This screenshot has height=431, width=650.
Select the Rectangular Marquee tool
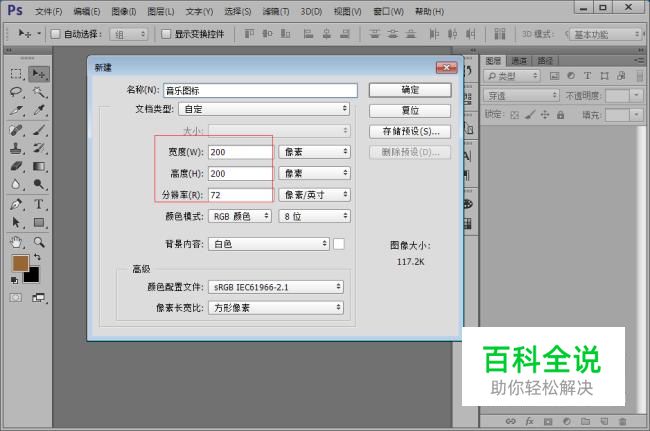(x=16, y=74)
